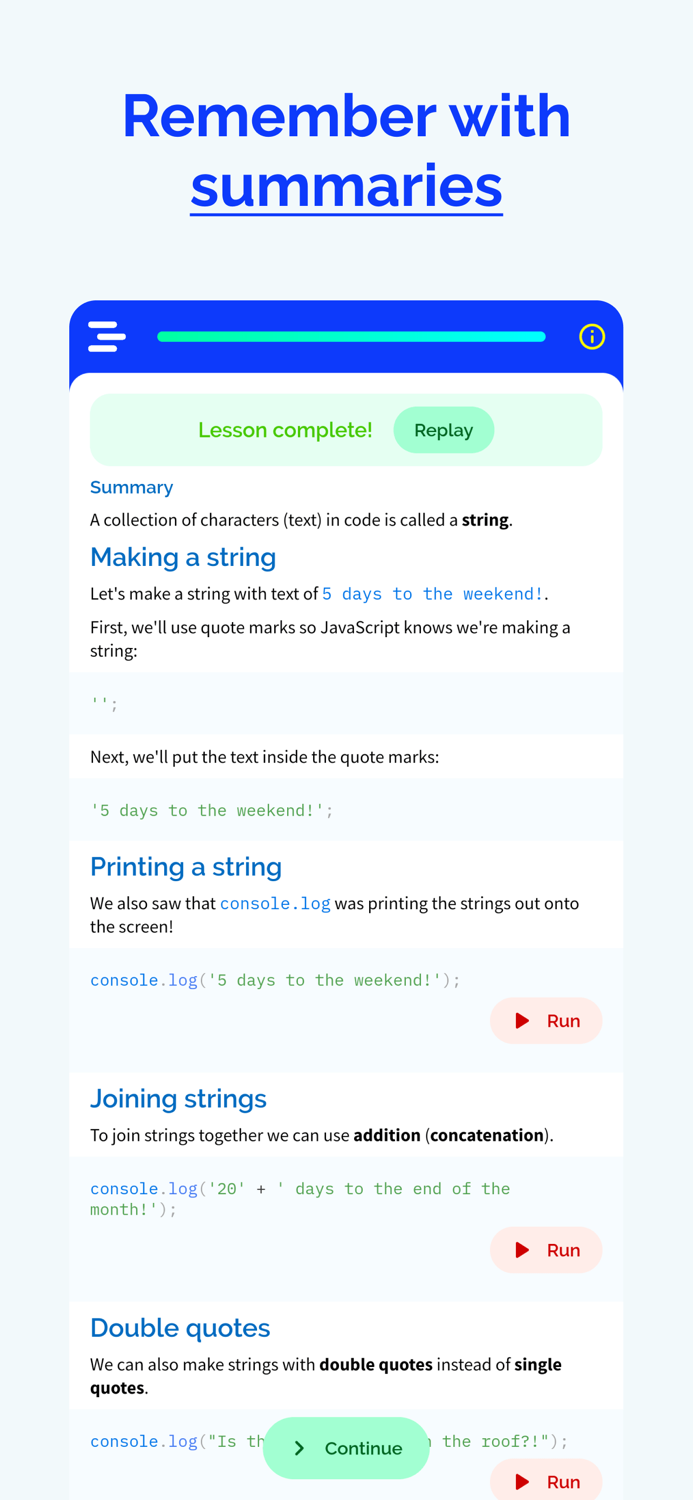
Task: Run the double quotes code example
Action: pyautogui.click(x=546, y=1482)
